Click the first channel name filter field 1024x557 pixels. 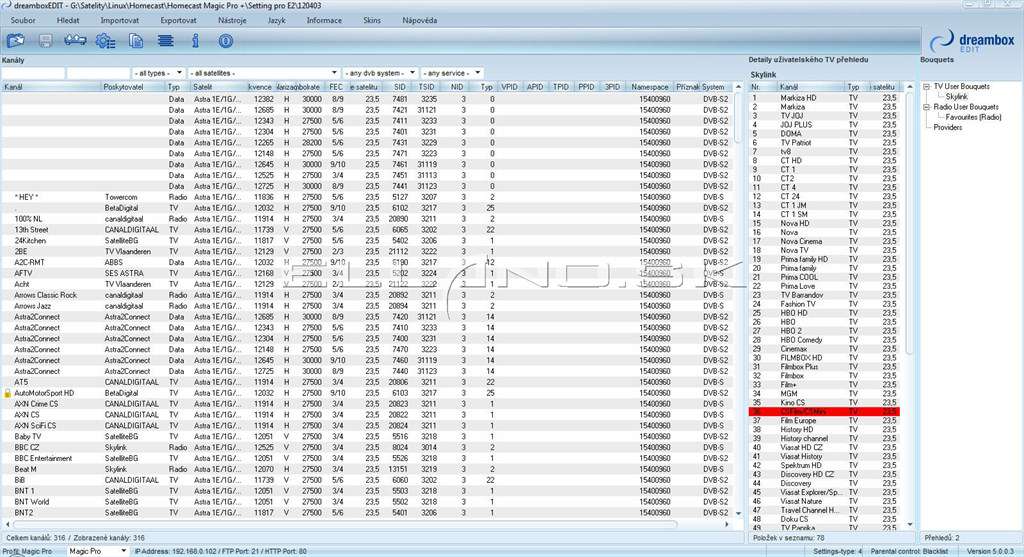(x=33, y=73)
